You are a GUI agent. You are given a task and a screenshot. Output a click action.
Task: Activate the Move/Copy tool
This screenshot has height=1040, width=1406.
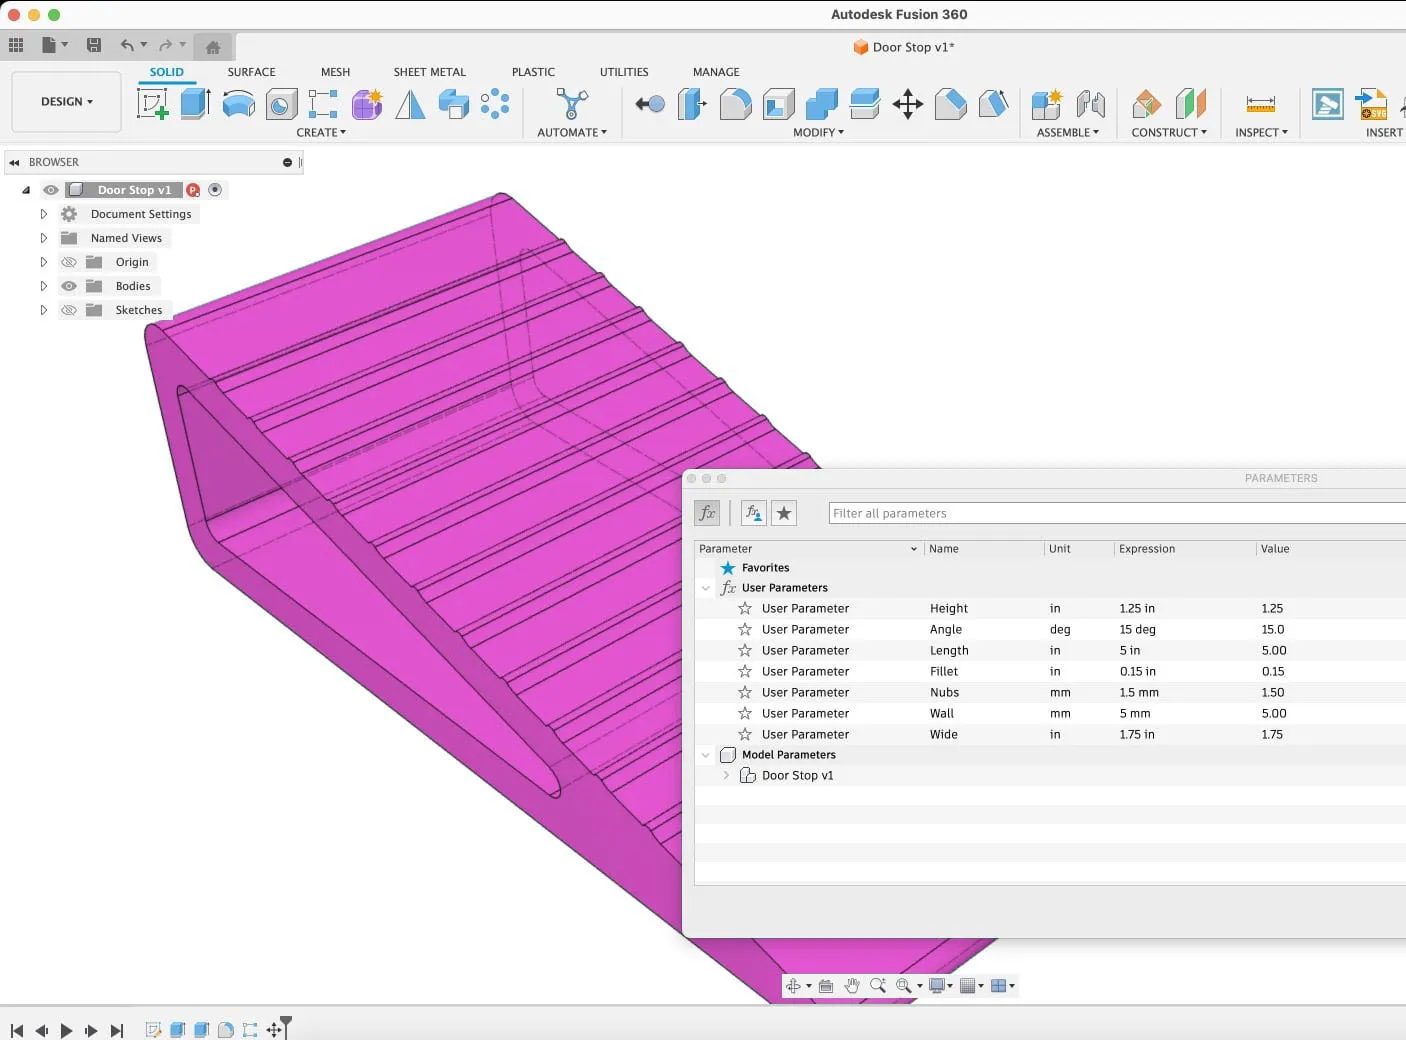907,104
